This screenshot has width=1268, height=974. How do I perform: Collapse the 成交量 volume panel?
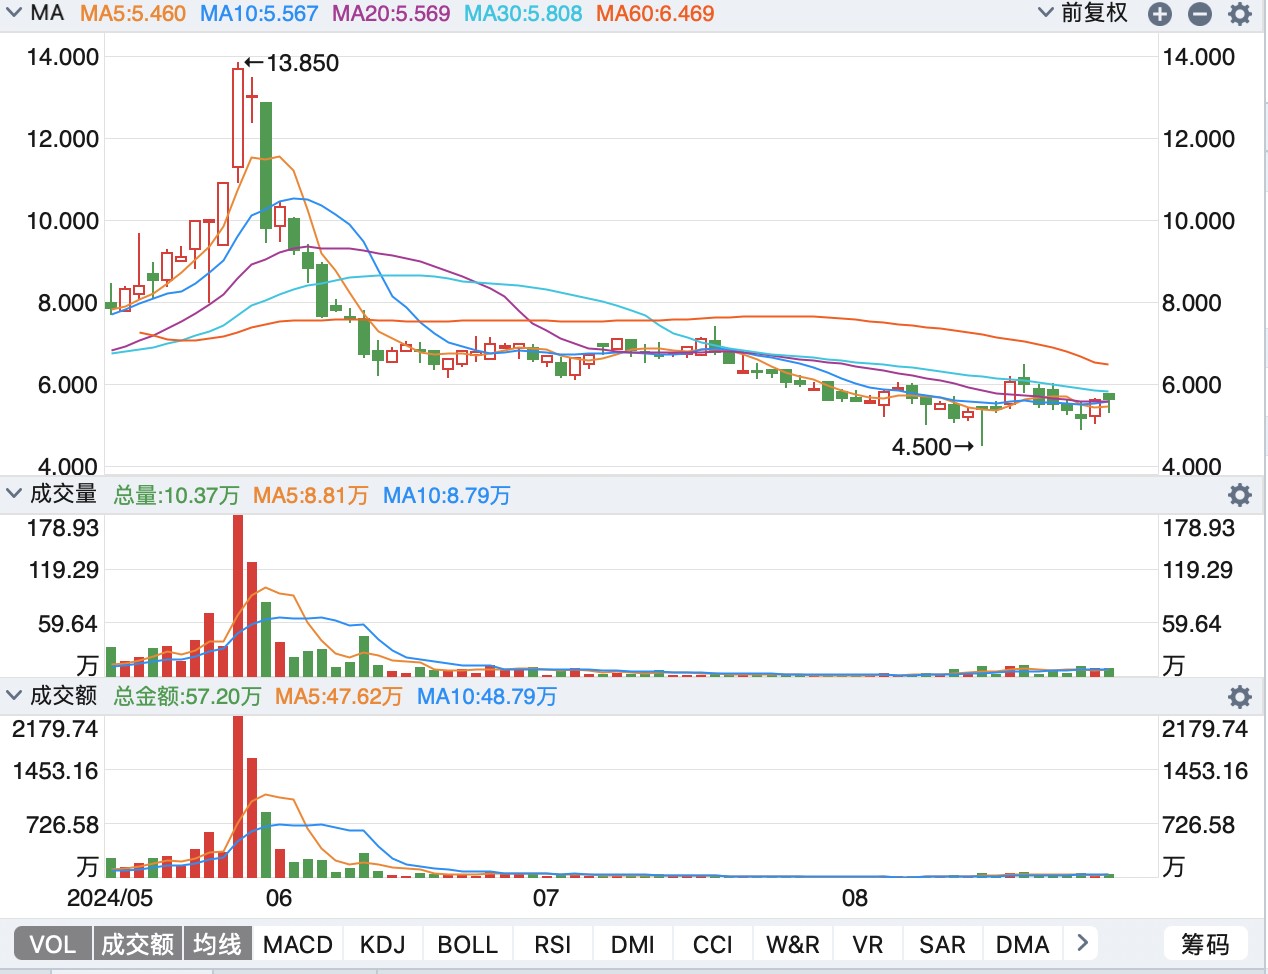point(14,494)
